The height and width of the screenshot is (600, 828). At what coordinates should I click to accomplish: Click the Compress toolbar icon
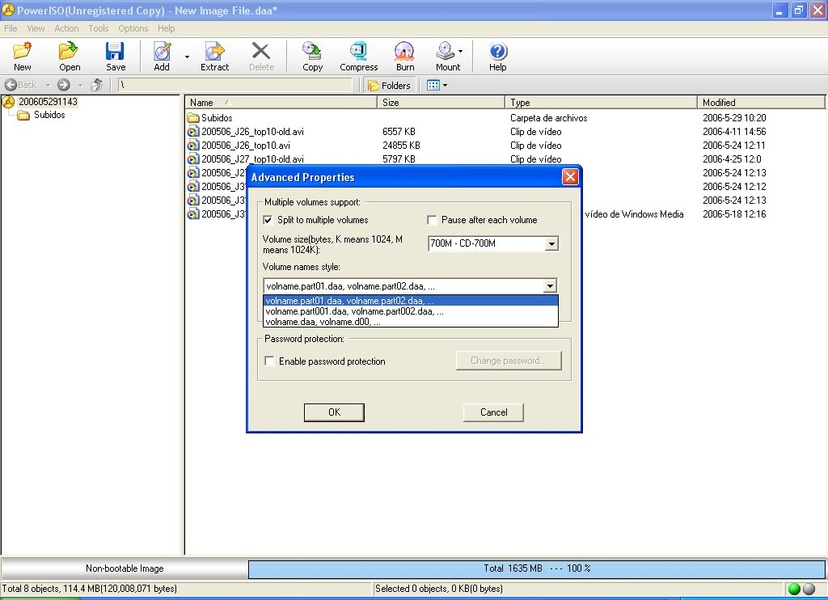click(x=358, y=56)
